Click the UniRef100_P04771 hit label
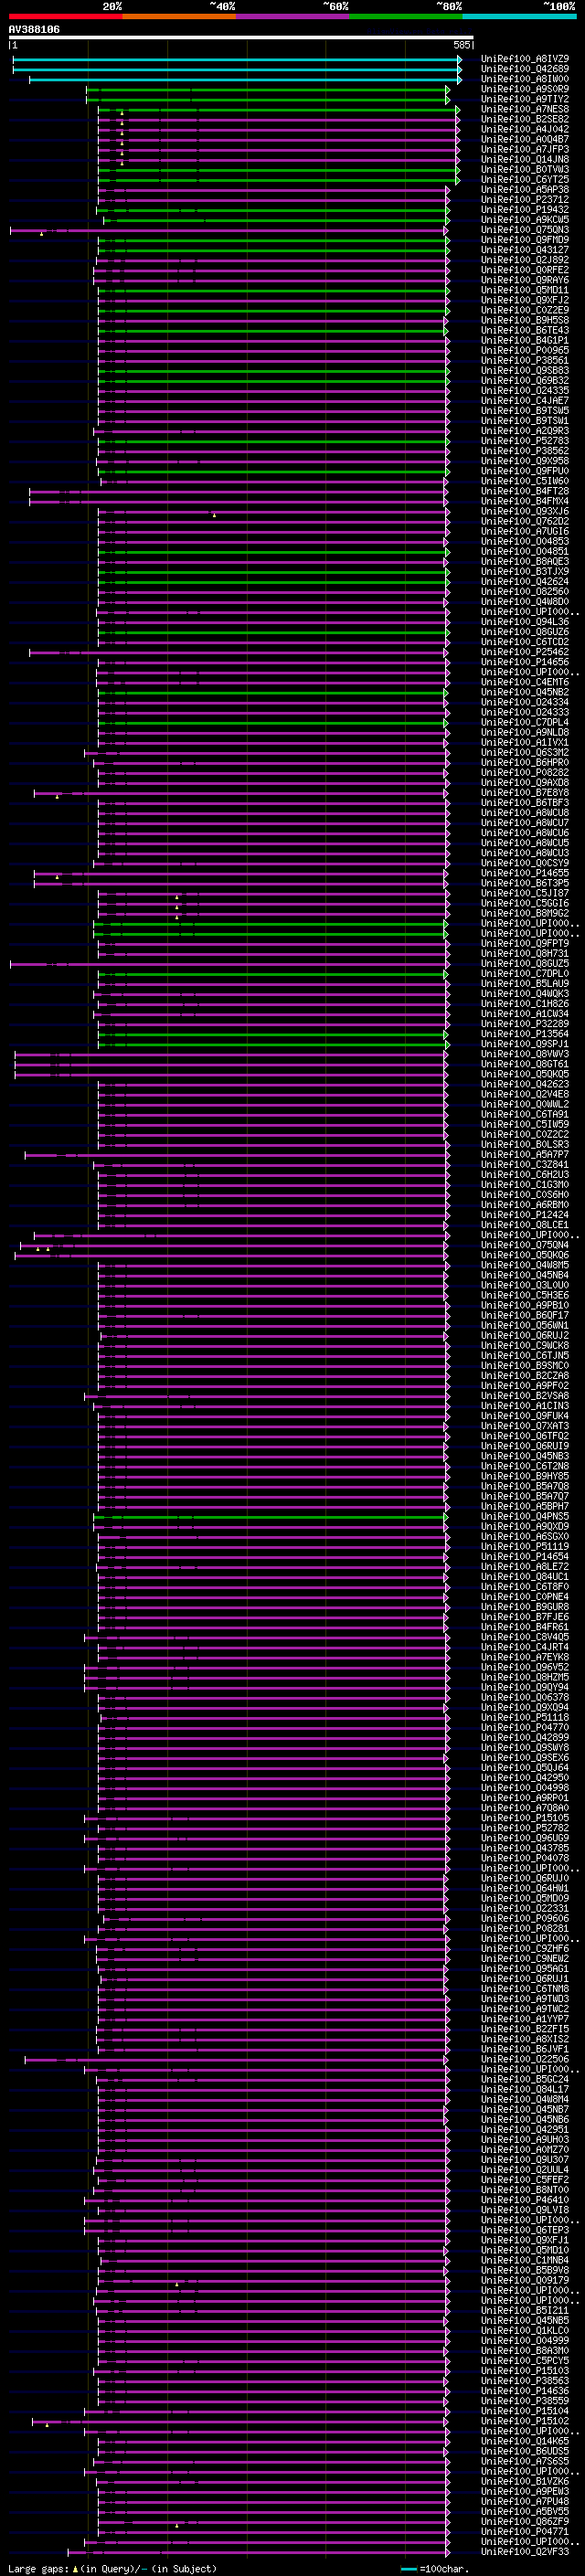 [525, 2531]
